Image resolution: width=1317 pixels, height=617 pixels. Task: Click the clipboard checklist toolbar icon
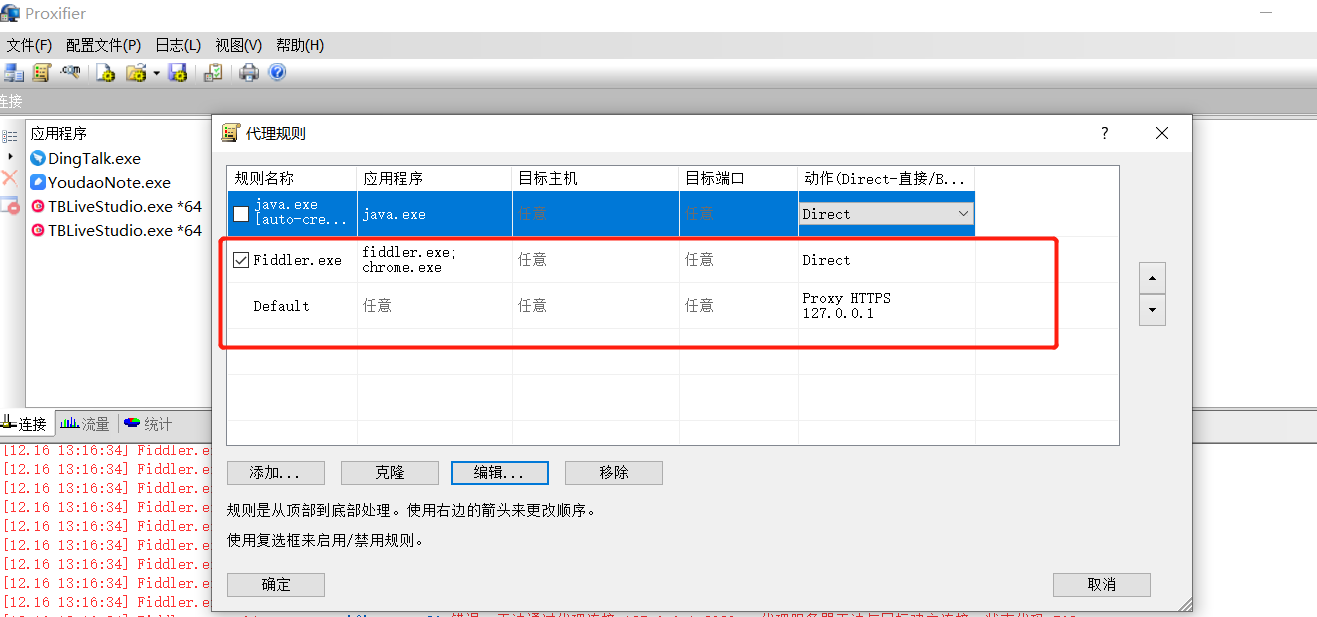coord(213,72)
